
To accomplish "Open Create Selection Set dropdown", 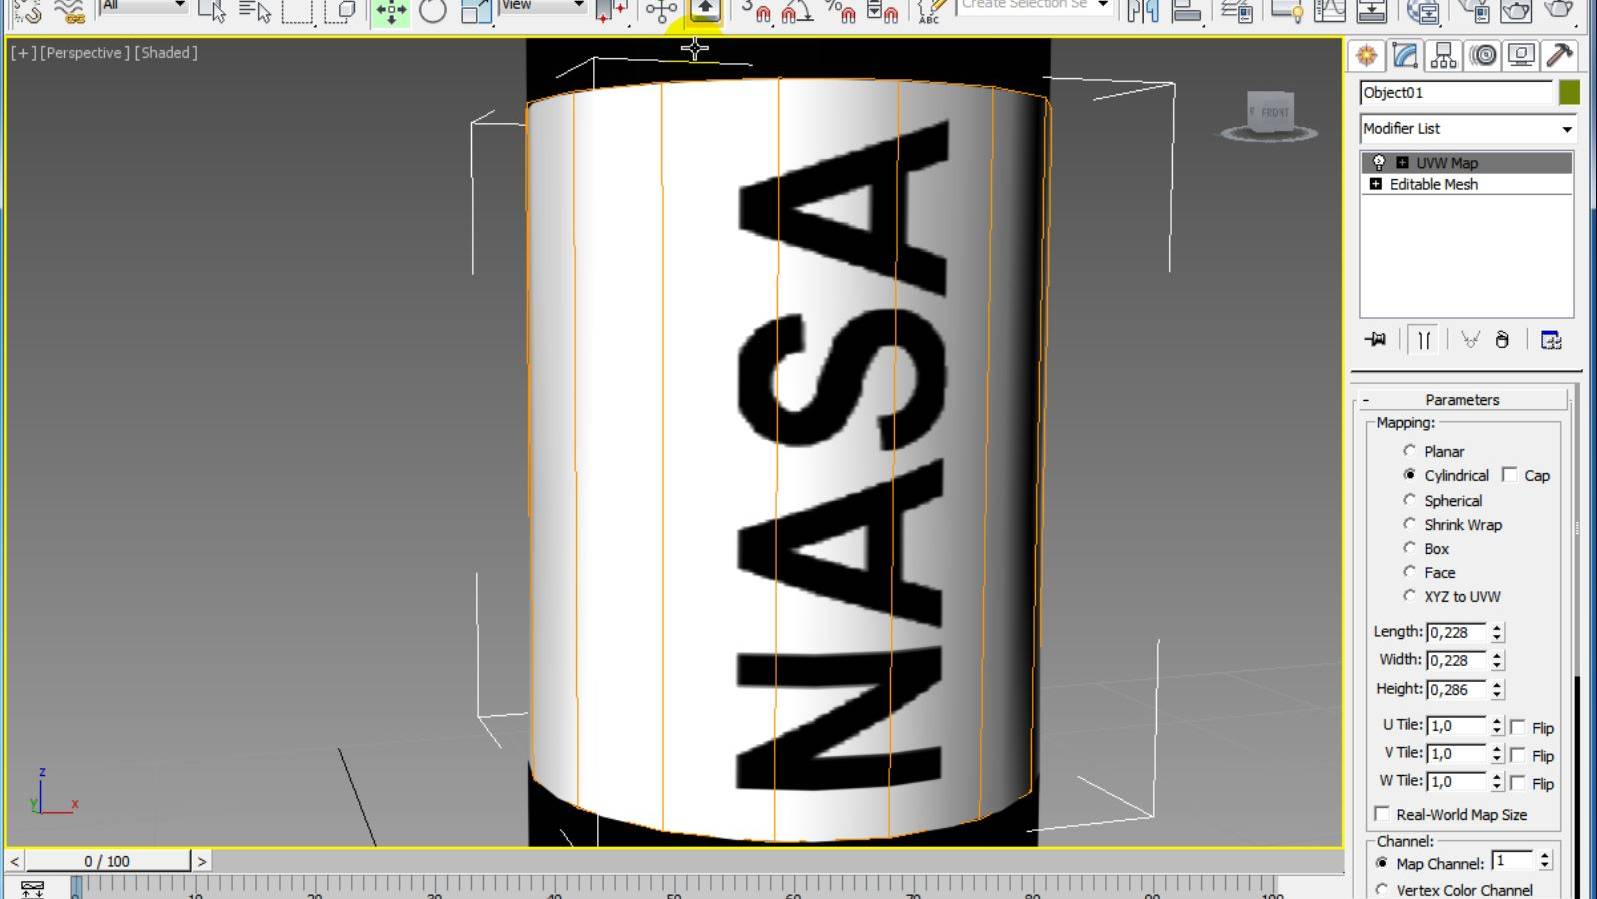I will tap(1035, 6).
